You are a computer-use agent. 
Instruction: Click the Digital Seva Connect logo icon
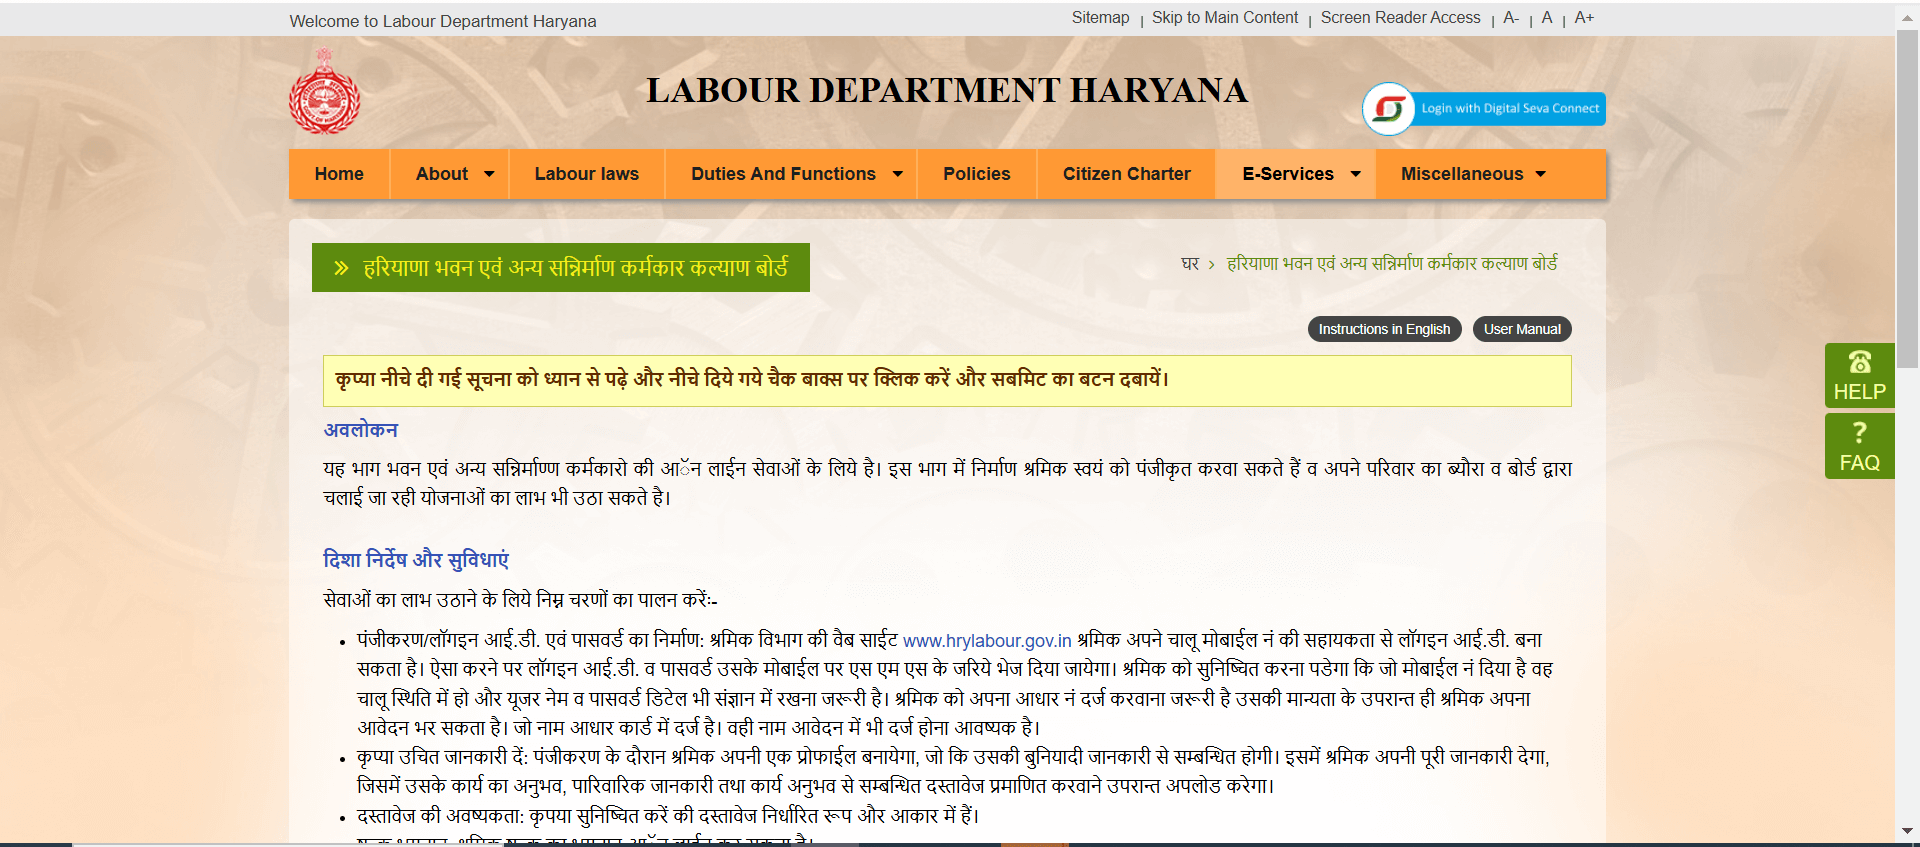point(1388,108)
